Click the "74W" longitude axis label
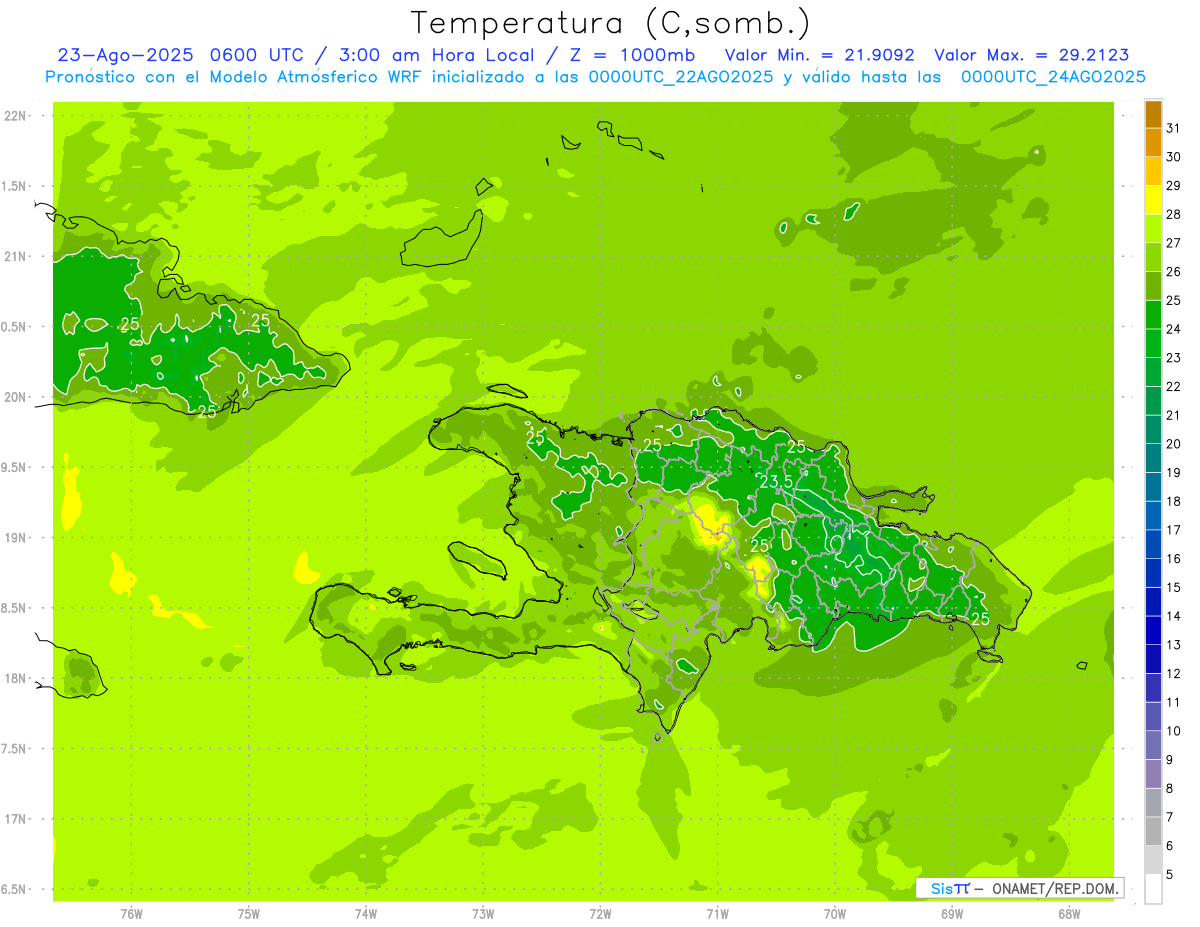 click(x=366, y=914)
